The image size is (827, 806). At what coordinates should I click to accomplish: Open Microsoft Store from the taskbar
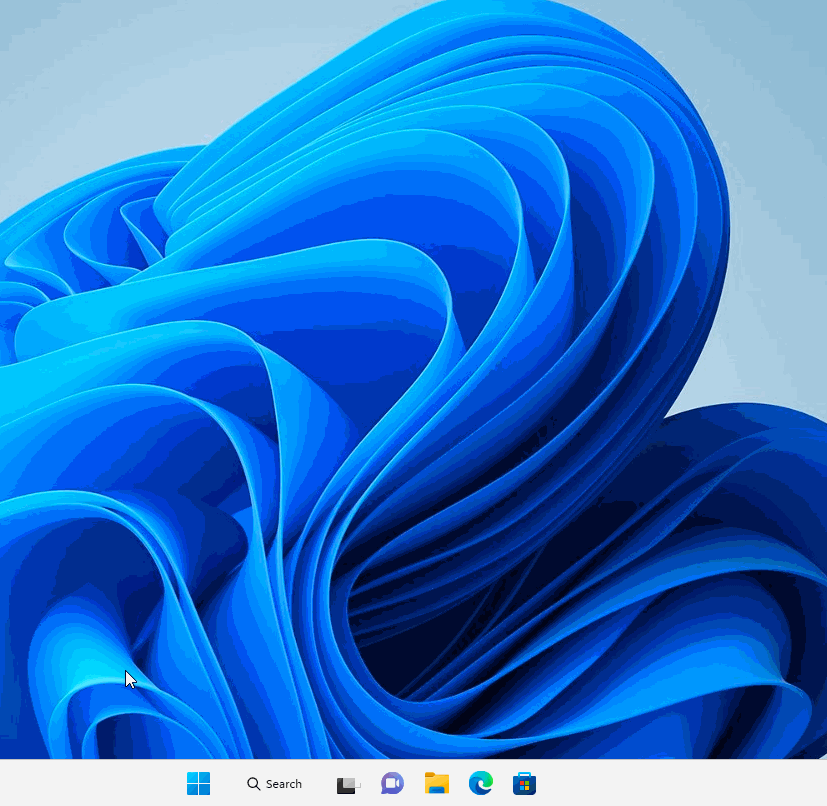(524, 783)
